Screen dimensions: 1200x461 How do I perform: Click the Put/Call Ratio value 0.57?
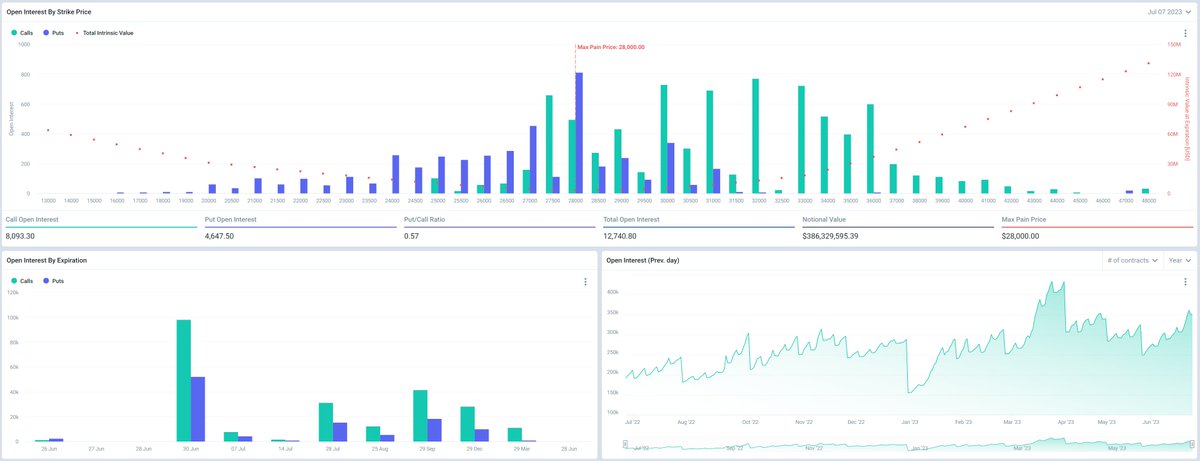pyautogui.click(x=412, y=236)
